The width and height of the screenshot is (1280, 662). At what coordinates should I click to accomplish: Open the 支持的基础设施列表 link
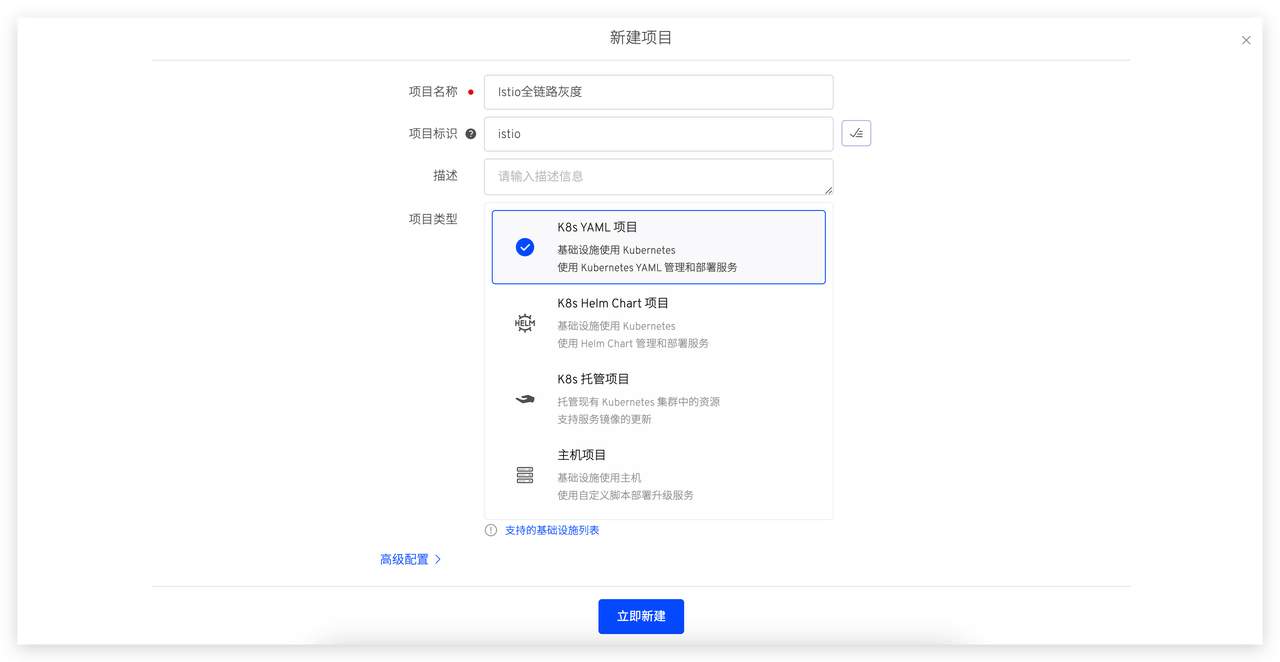click(x=554, y=530)
